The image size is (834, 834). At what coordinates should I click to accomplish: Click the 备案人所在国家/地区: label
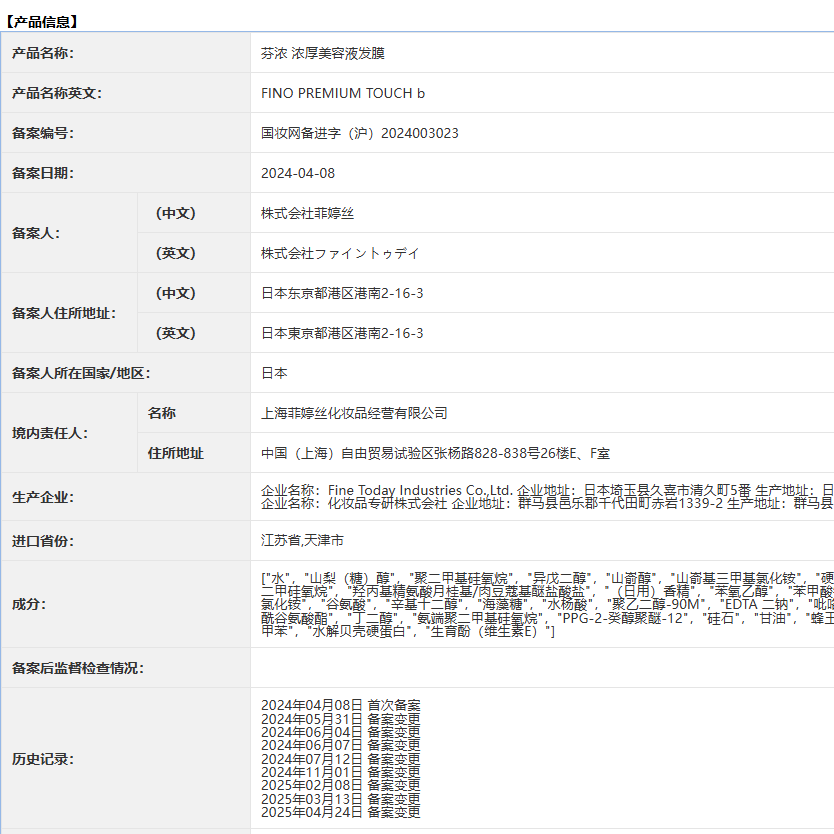[x=81, y=373]
